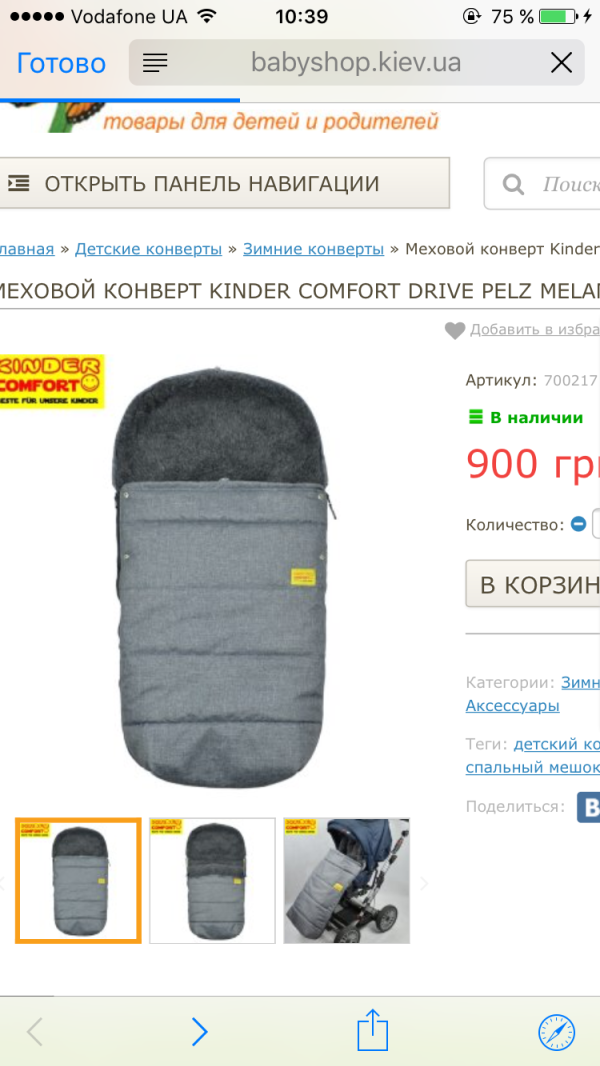Stop loading with the X icon
Screen dimensions: 600x1066
point(561,63)
